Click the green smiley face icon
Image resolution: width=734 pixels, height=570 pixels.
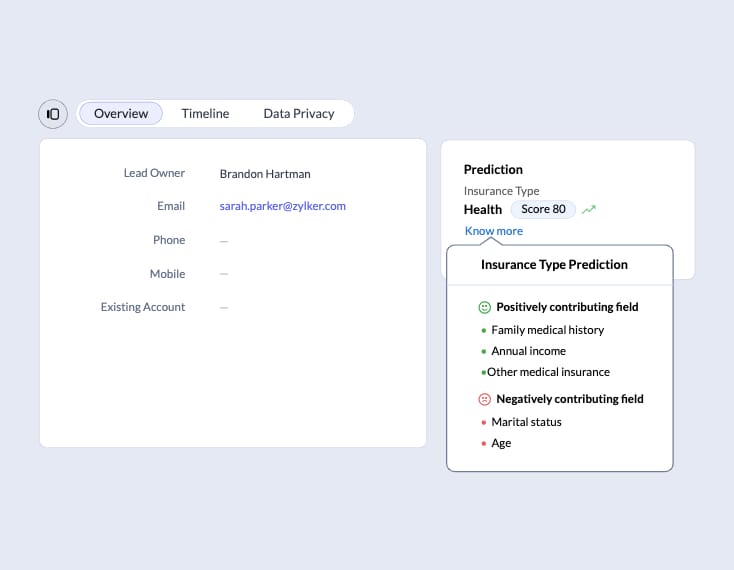485,307
